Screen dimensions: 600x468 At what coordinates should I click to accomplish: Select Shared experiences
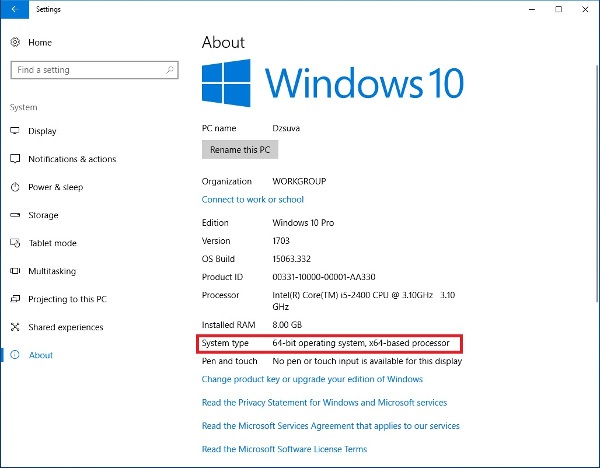click(66, 327)
